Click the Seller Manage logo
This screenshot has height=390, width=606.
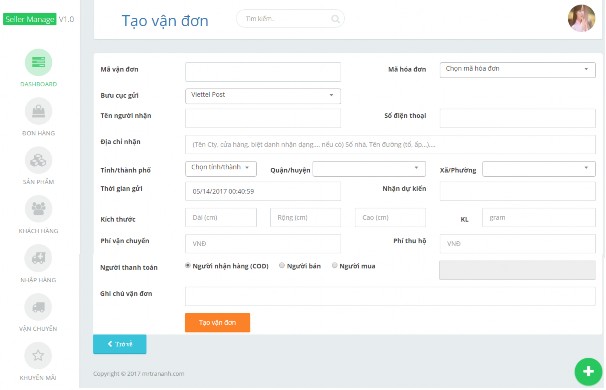click(x=30, y=19)
